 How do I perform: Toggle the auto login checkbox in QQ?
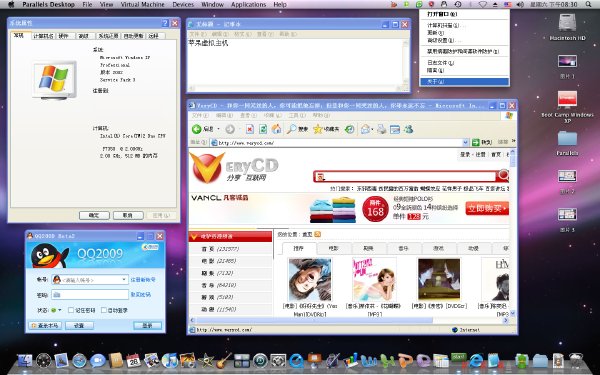(x=104, y=310)
